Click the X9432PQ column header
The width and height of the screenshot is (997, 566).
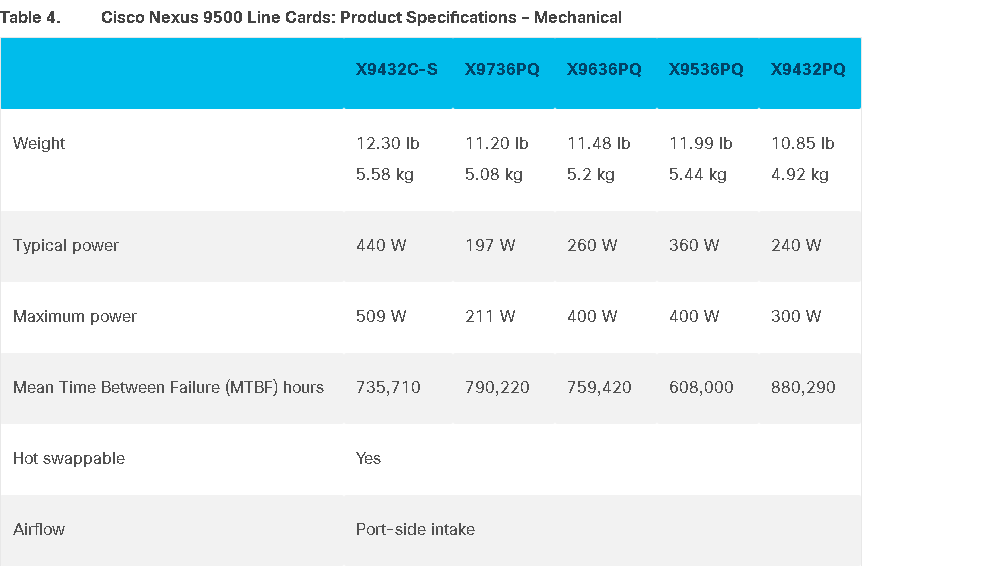tap(808, 69)
